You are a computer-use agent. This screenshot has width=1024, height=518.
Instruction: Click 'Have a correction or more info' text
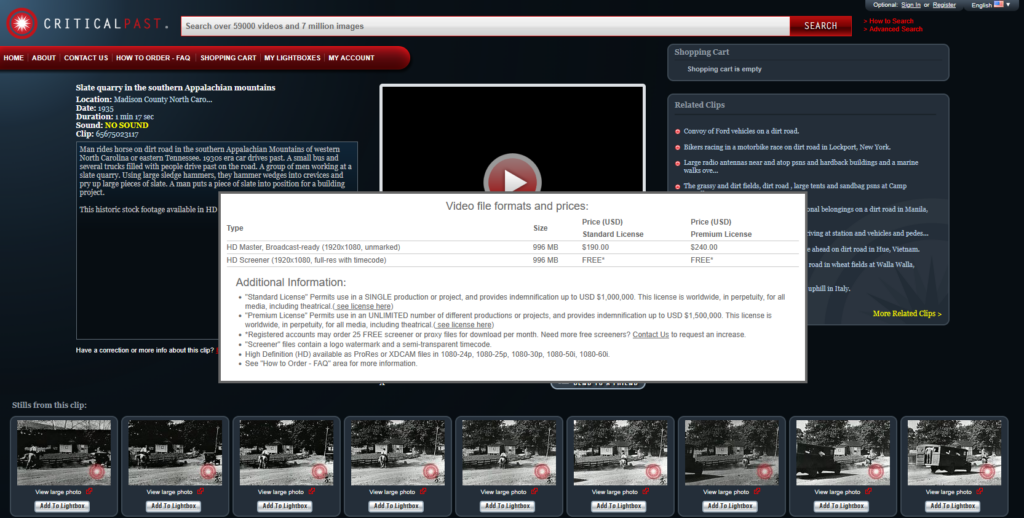pos(144,351)
